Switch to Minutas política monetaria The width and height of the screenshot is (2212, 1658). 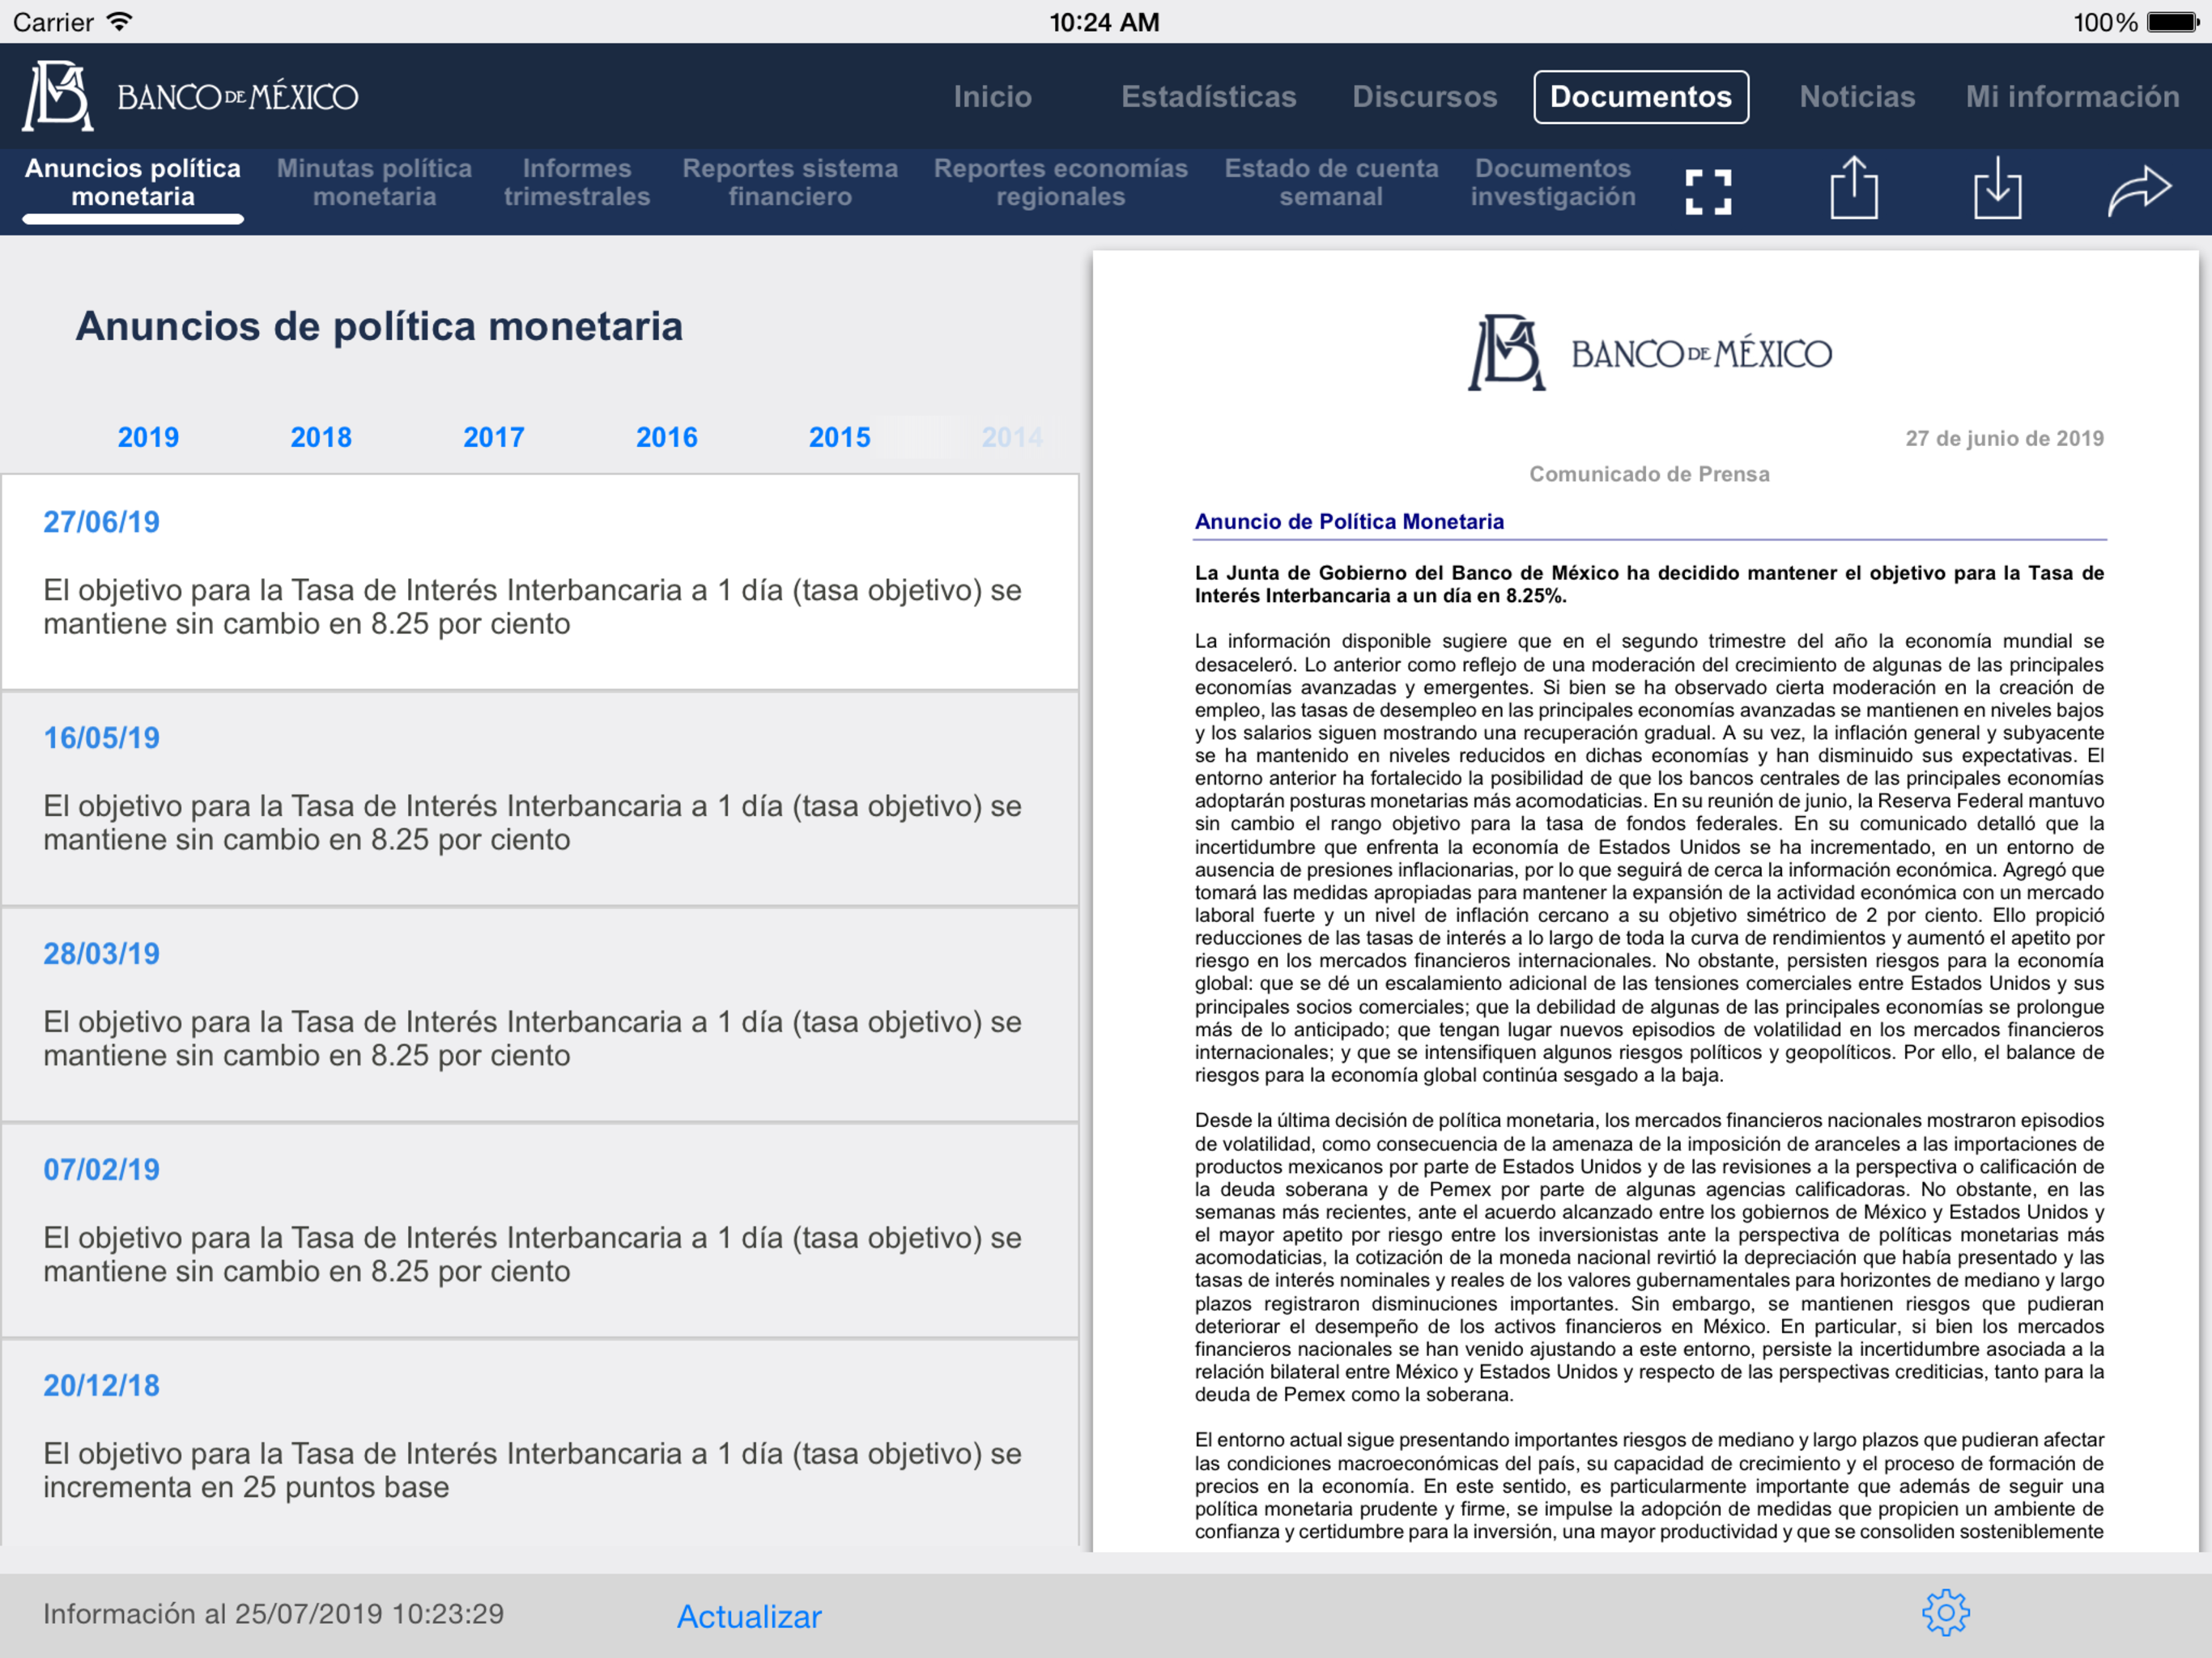pyautogui.click(x=374, y=182)
